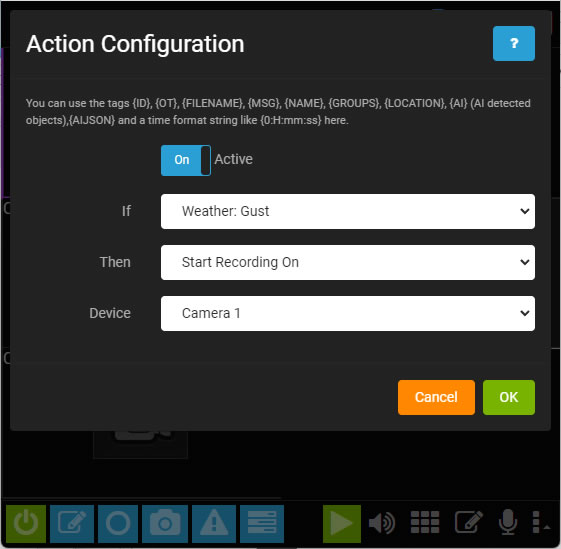561x549 pixels.
Task: Expand the Device dropdown showing Camera 1
Action: [x=348, y=314]
